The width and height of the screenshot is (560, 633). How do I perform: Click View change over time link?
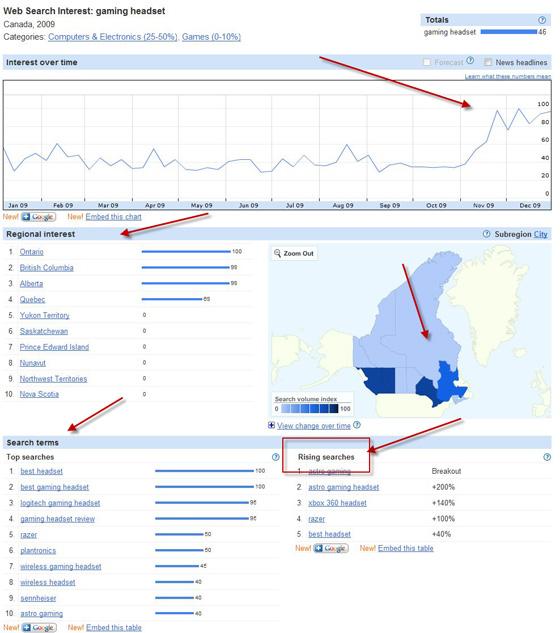(x=314, y=425)
